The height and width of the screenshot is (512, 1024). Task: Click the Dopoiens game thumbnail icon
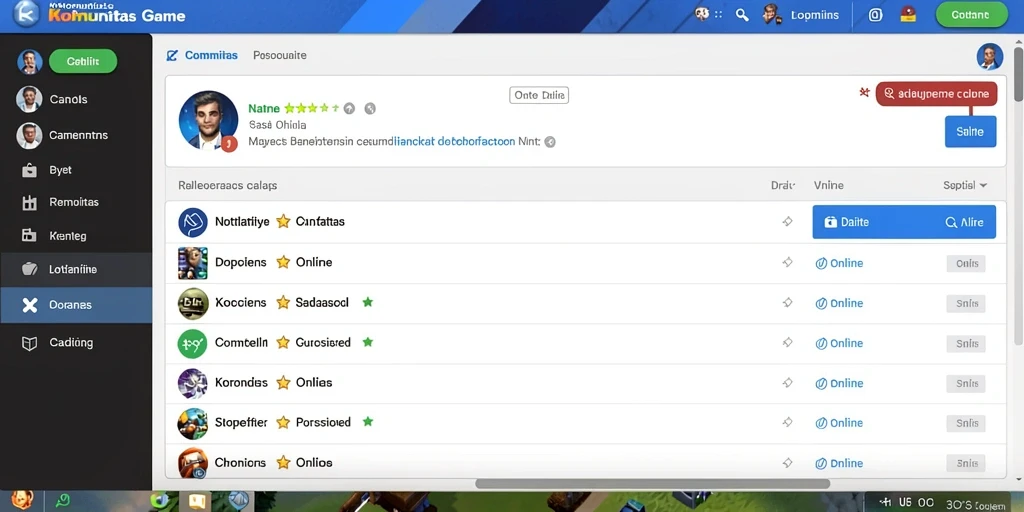pyautogui.click(x=193, y=263)
